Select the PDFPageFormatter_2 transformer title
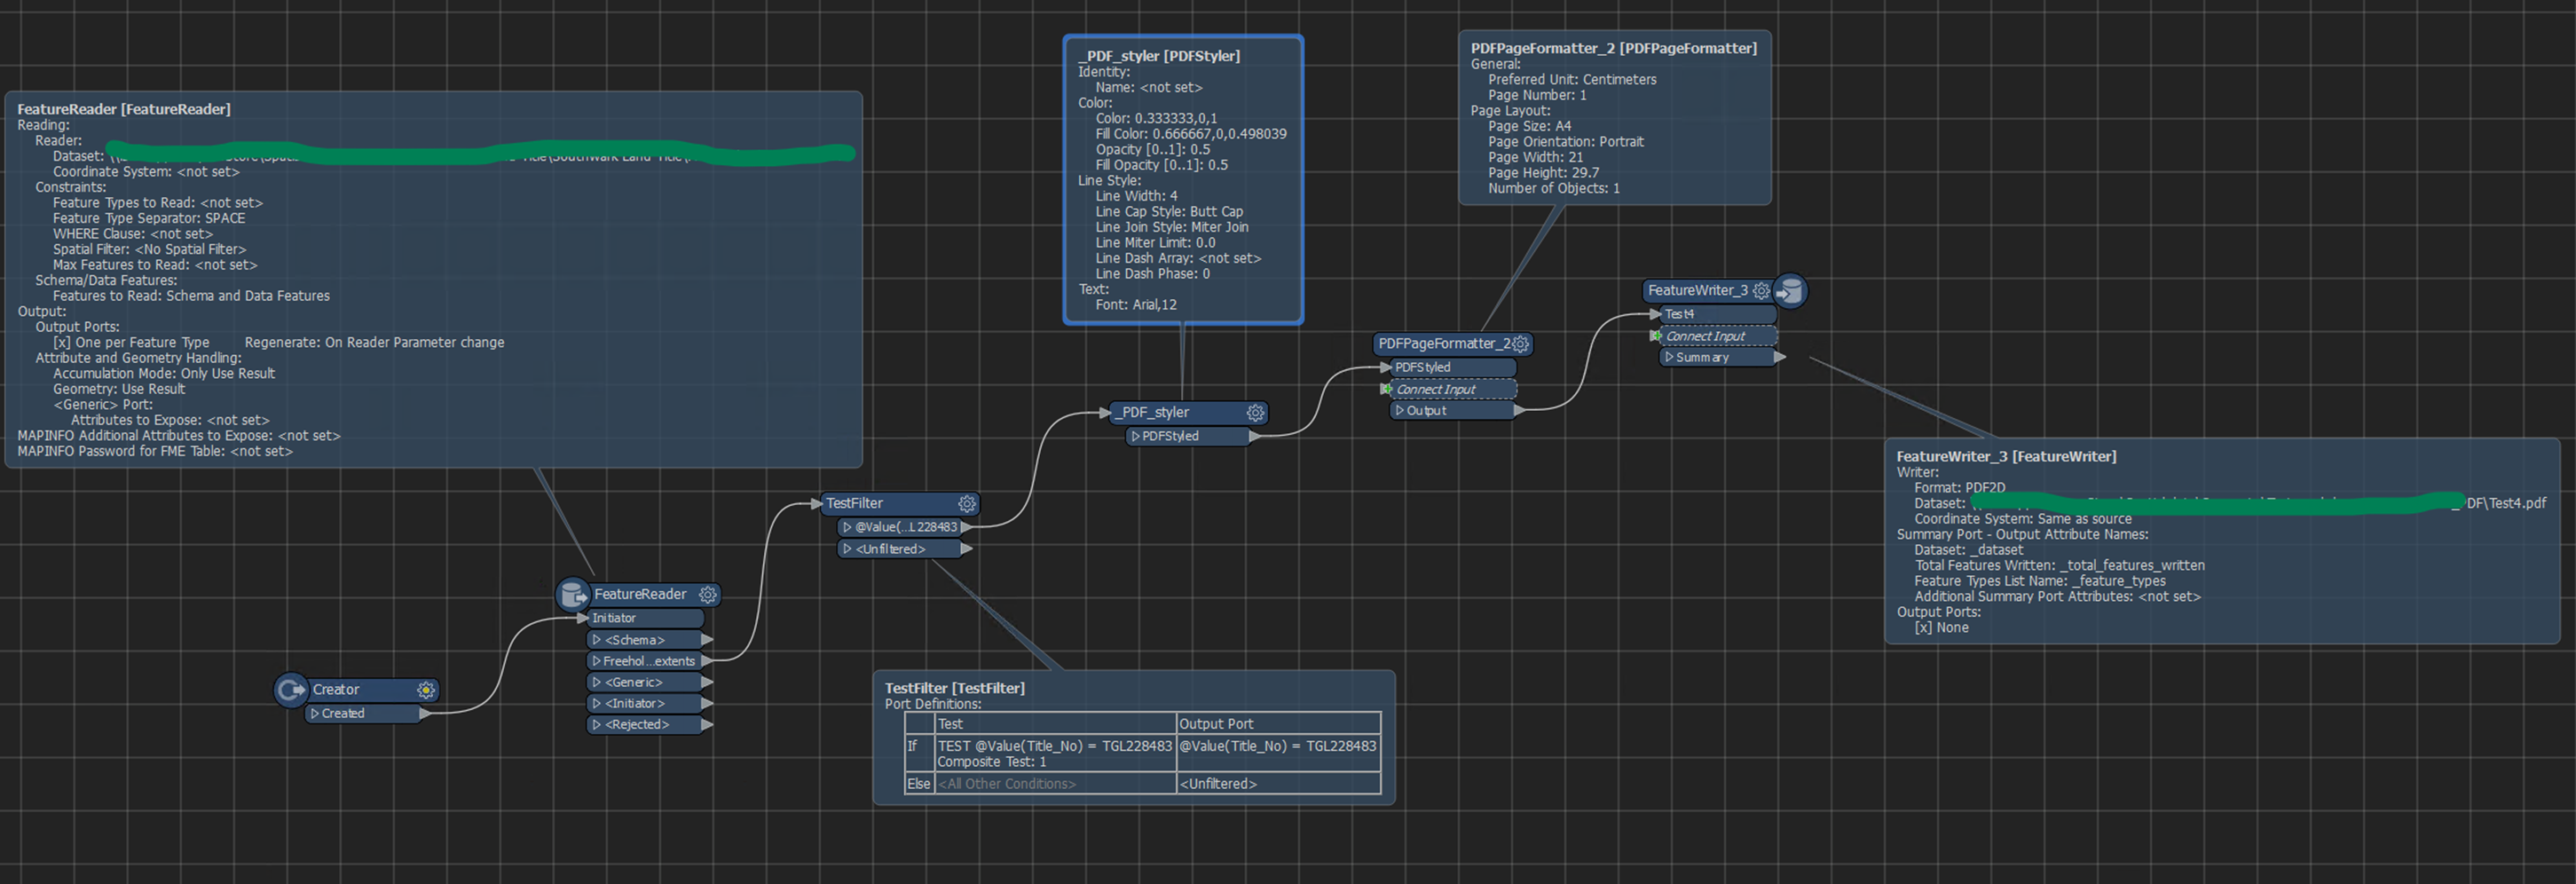The width and height of the screenshot is (2576, 884). (1444, 344)
